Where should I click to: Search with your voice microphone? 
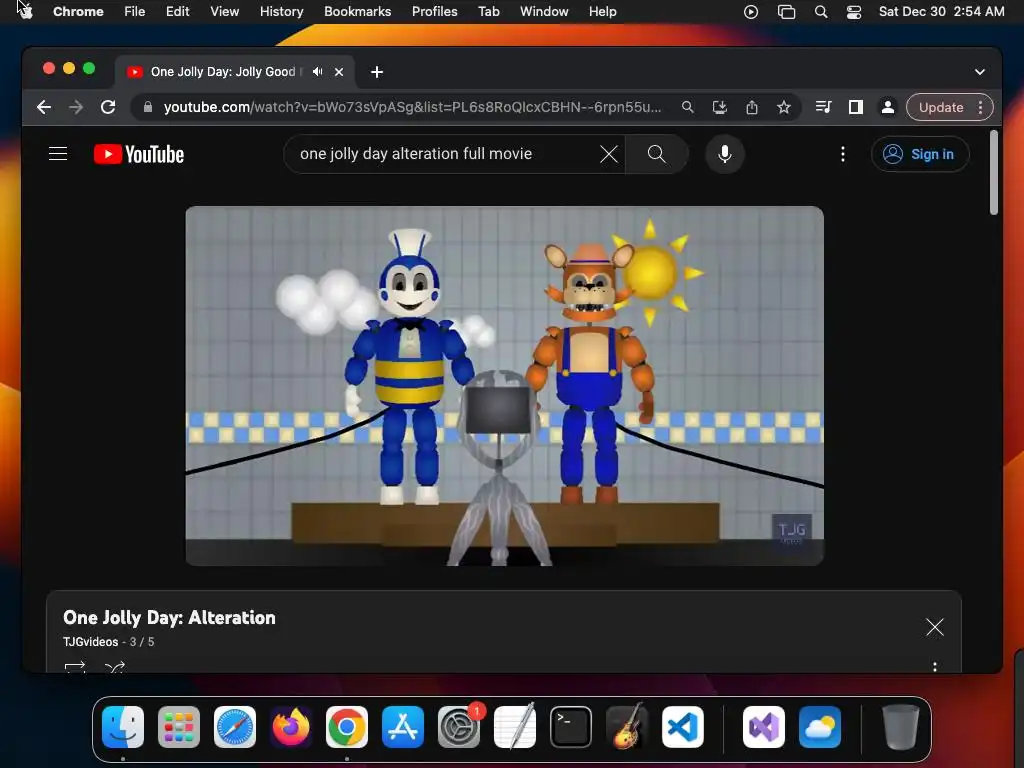pyautogui.click(x=725, y=154)
